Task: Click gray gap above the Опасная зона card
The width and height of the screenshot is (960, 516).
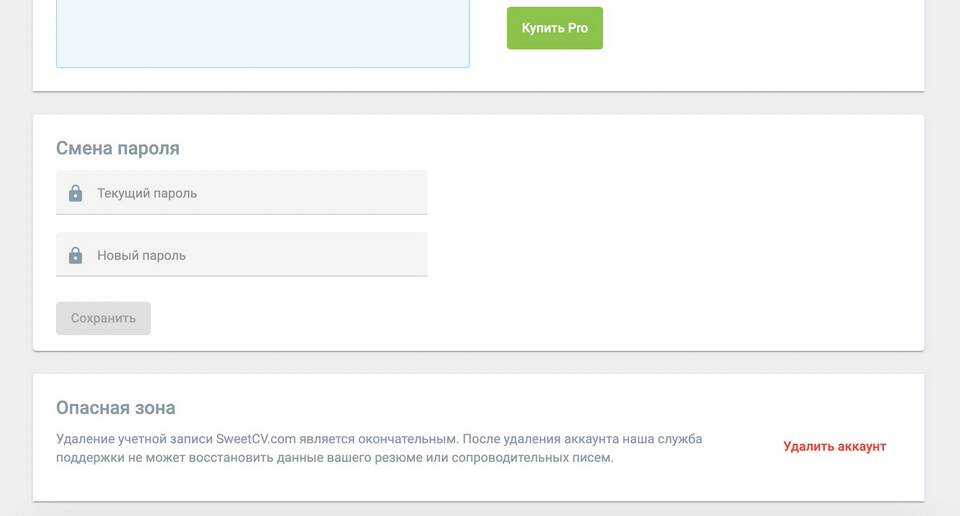Action: (478, 363)
